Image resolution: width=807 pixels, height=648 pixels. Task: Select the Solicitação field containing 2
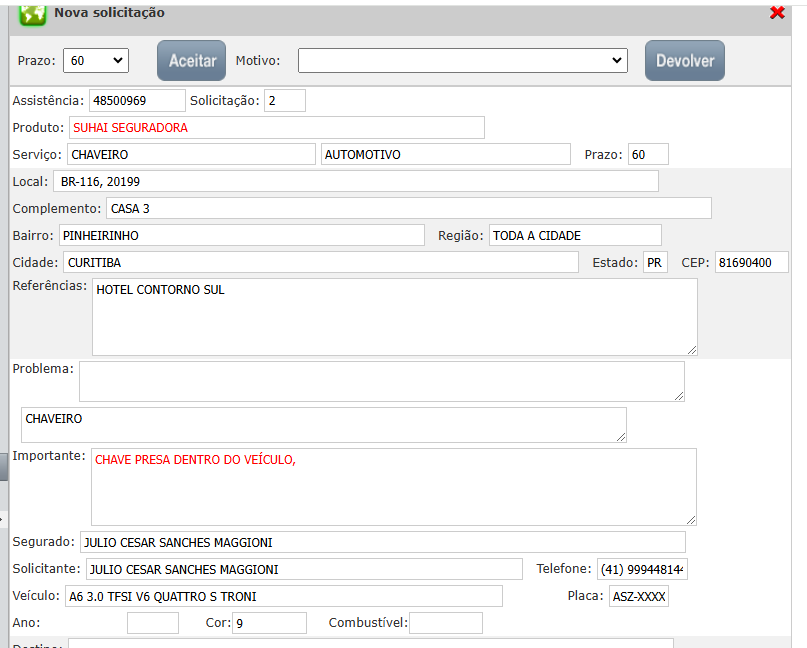tap(285, 100)
